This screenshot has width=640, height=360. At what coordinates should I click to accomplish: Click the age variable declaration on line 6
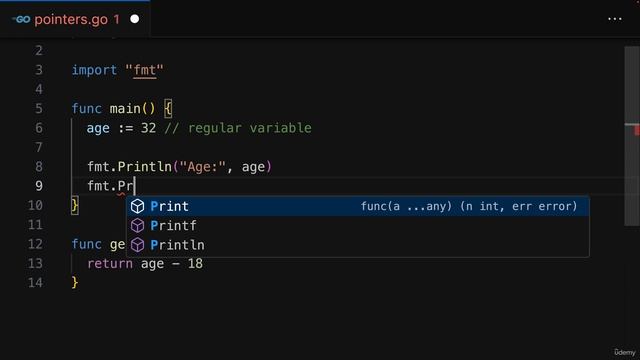coord(98,129)
